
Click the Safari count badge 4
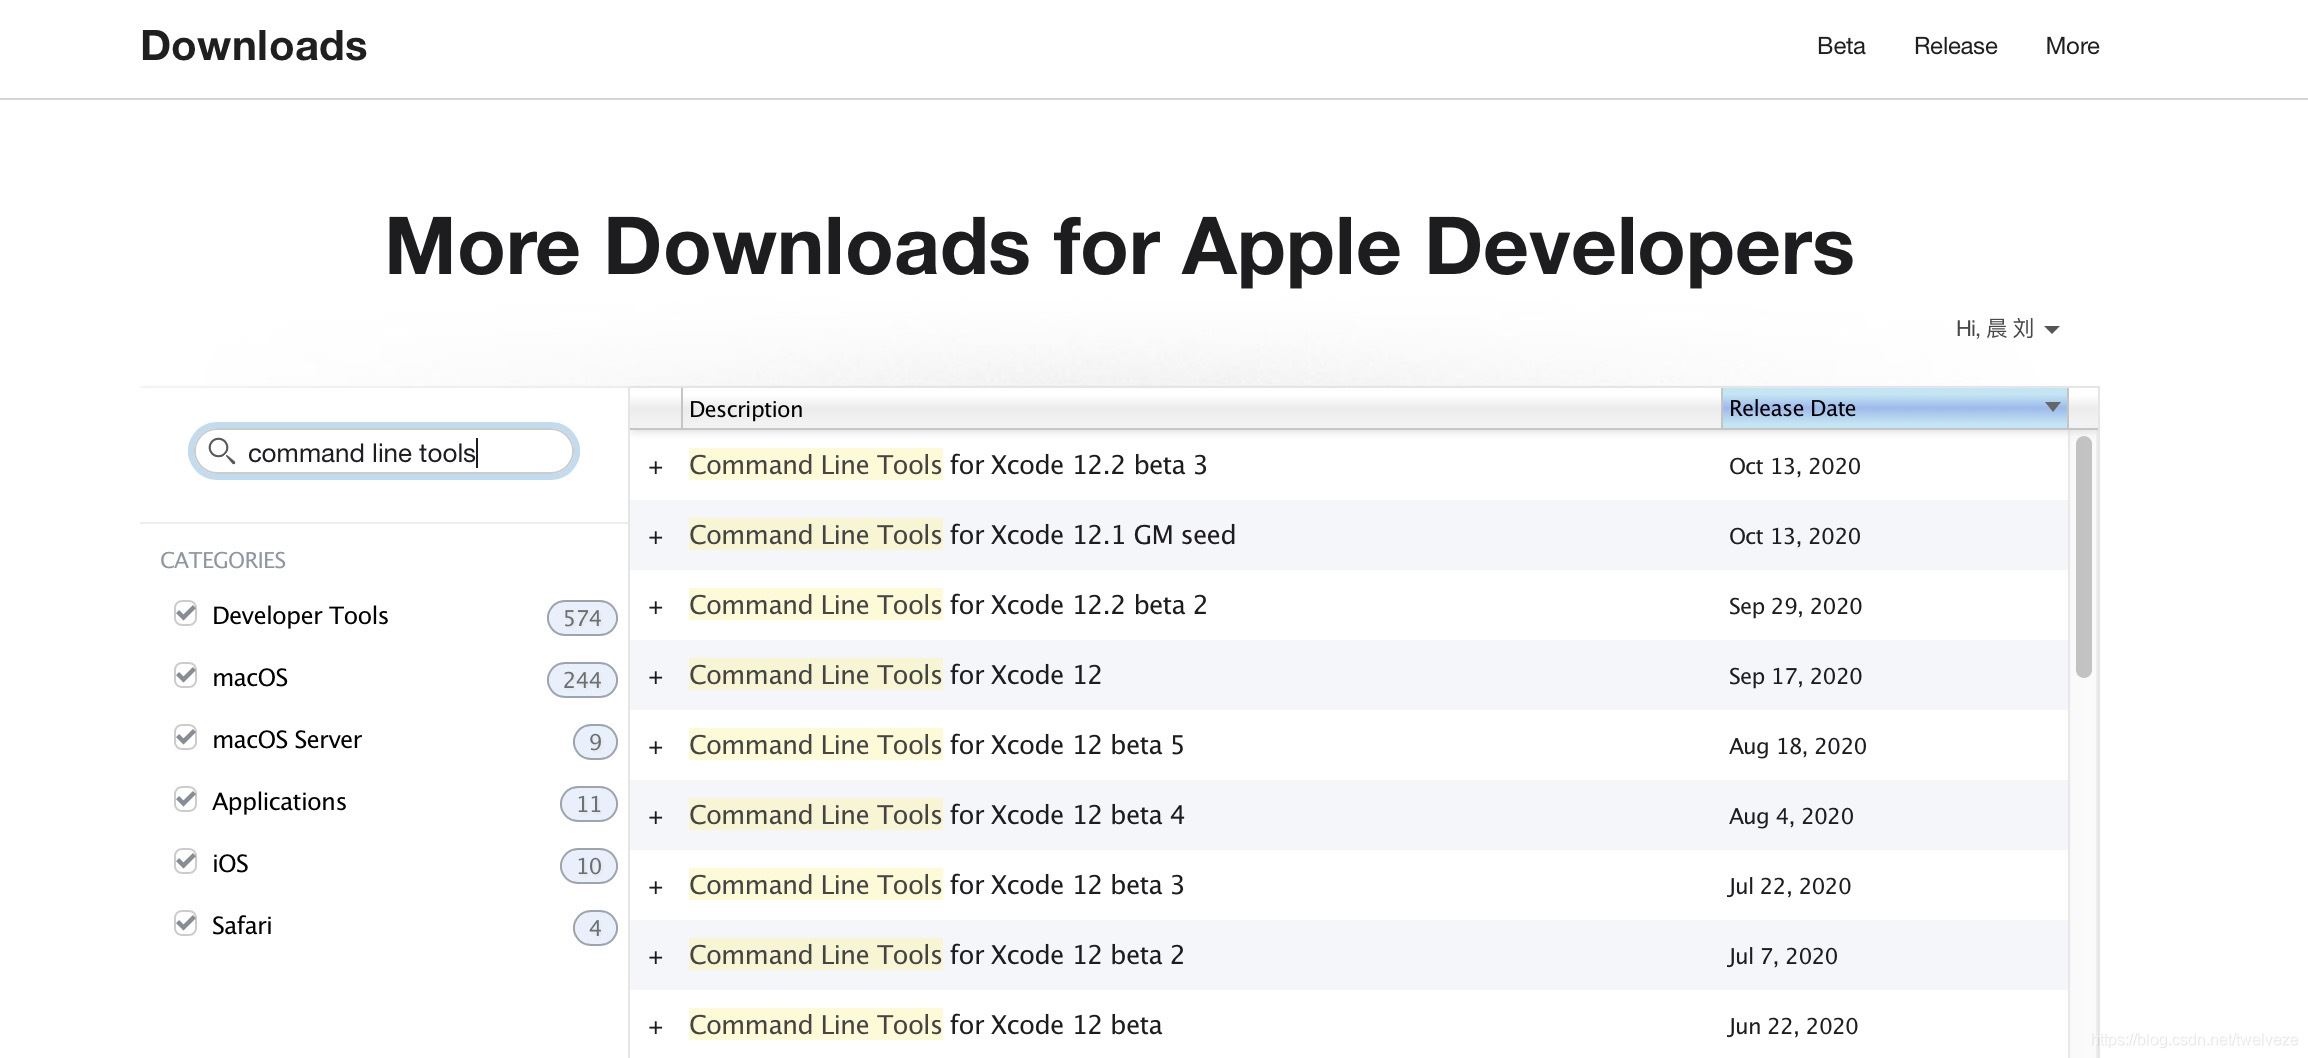pos(595,928)
